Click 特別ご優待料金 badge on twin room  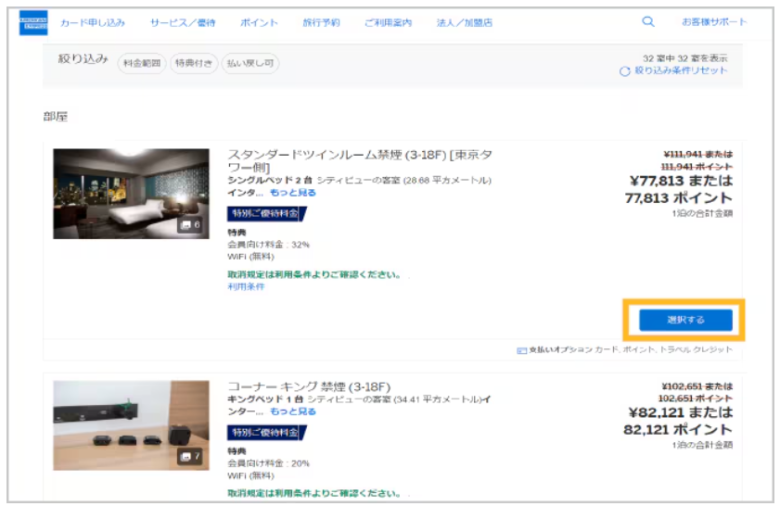tap(266, 214)
